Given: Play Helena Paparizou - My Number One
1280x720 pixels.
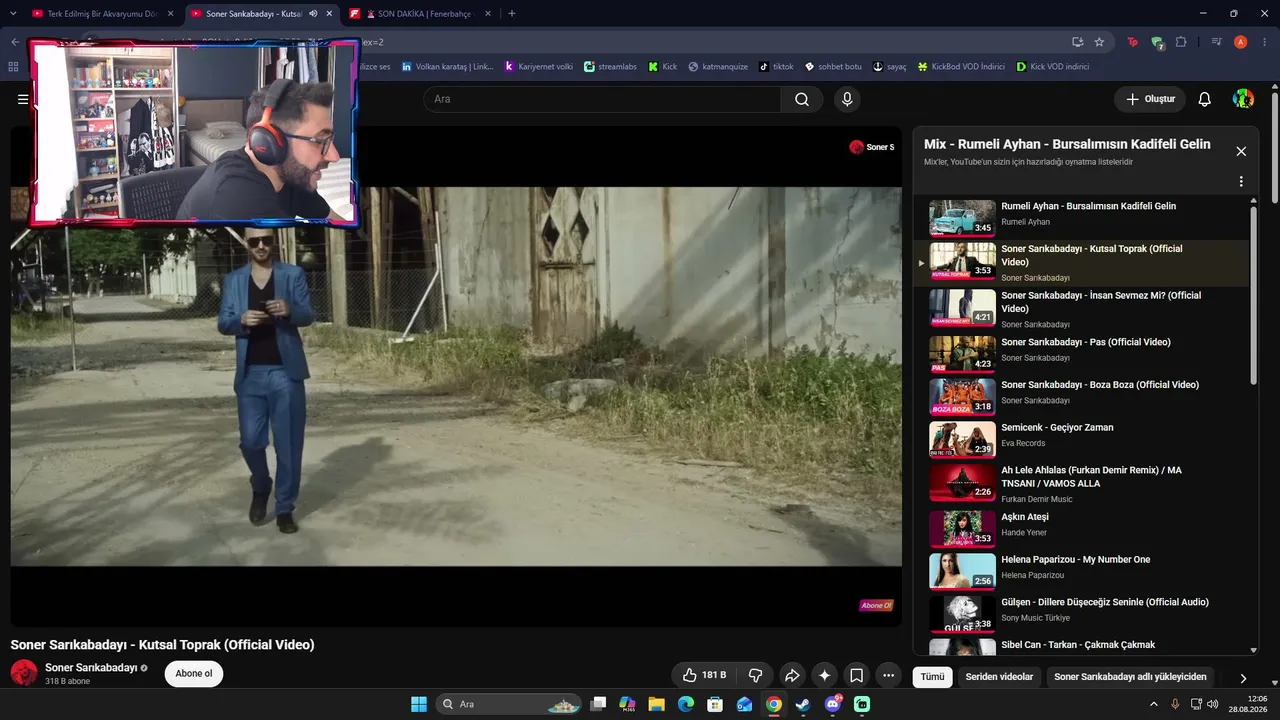Looking at the screenshot, I should 1080,571.
